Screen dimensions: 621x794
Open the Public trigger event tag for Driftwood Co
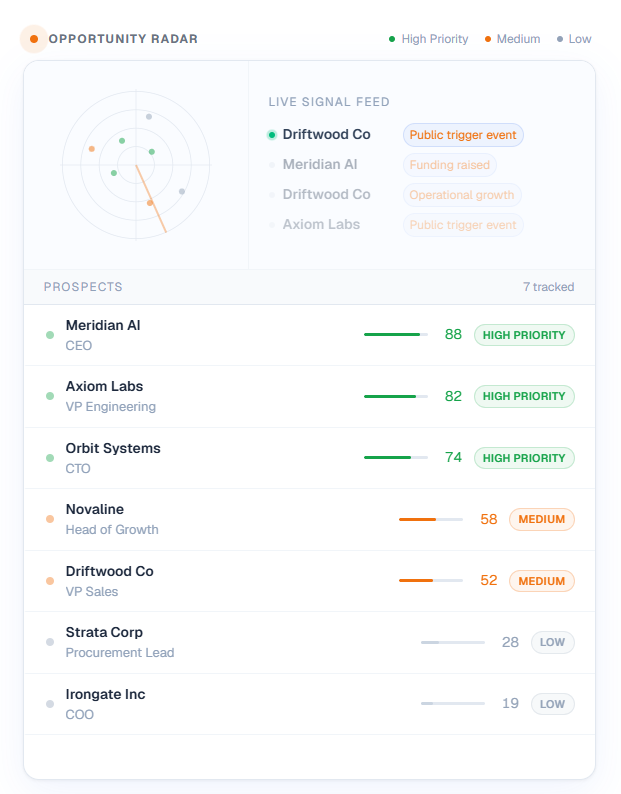click(463, 135)
